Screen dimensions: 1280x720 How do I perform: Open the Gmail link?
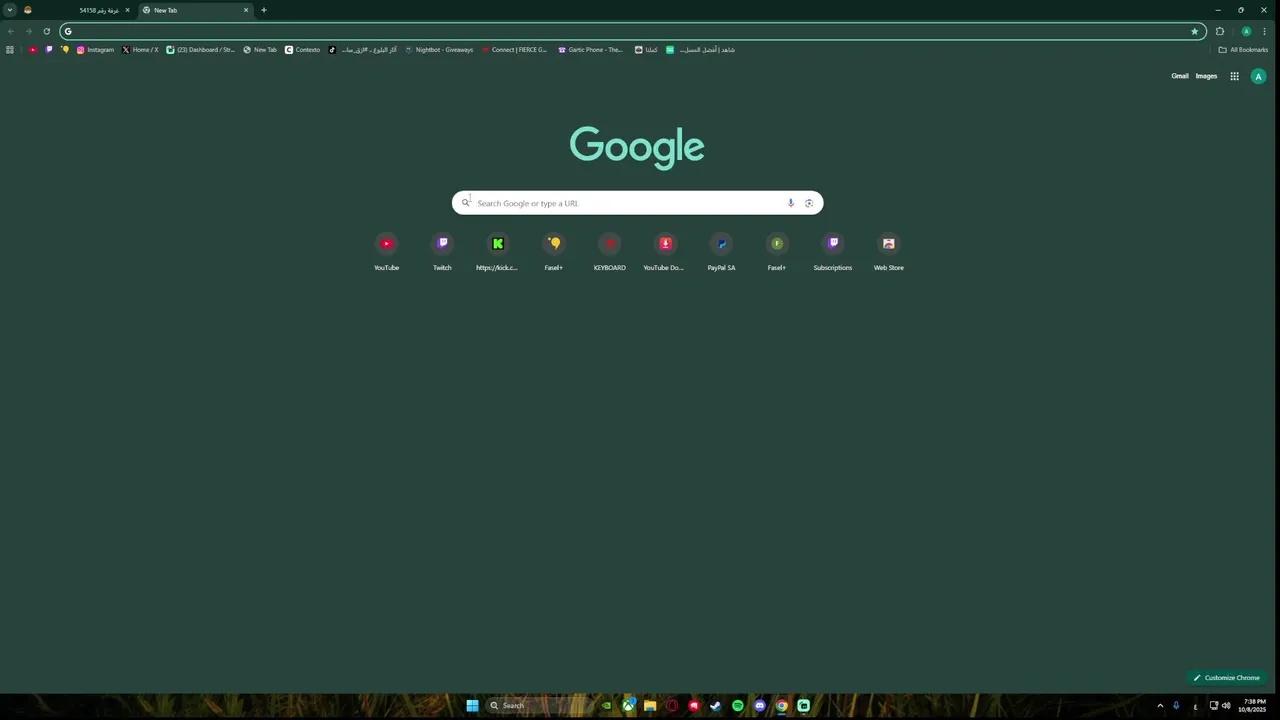(x=1180, y=76)
